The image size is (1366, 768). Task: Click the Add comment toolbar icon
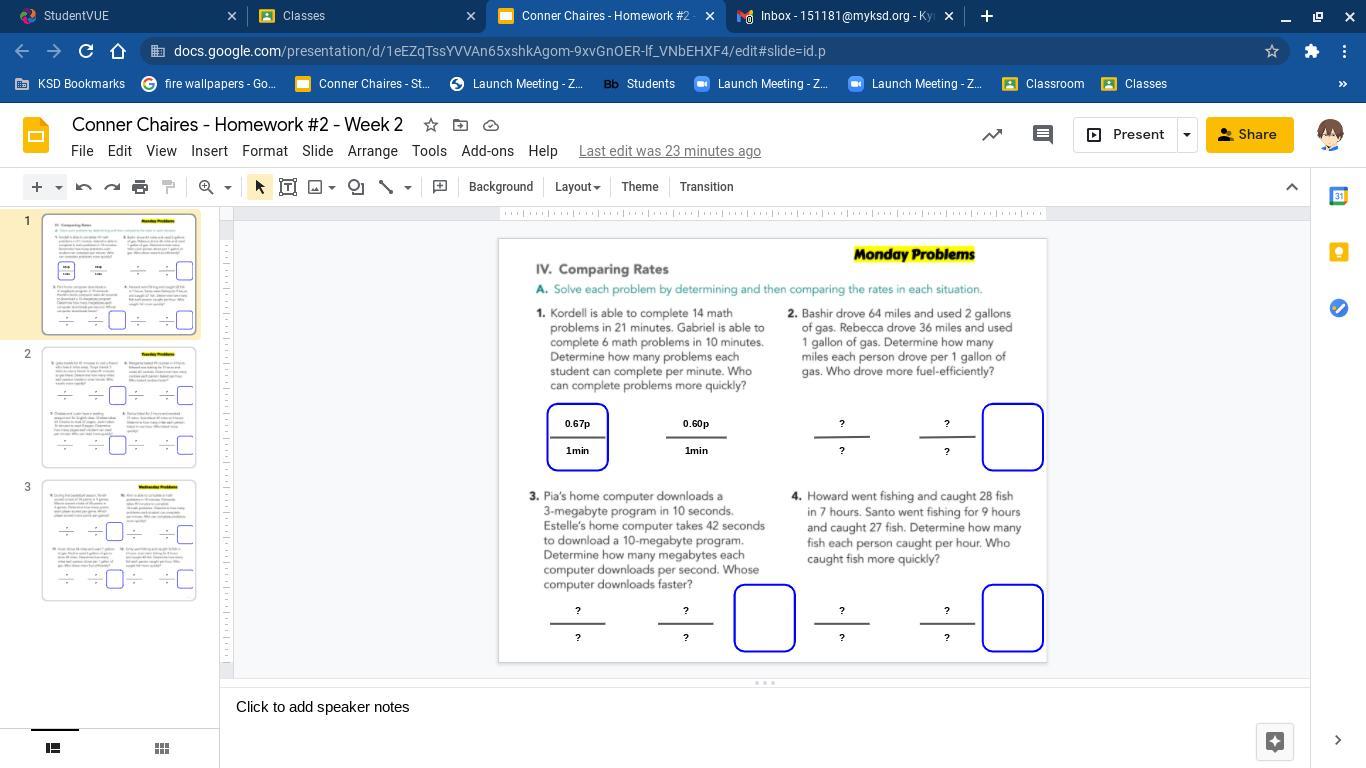439,187
